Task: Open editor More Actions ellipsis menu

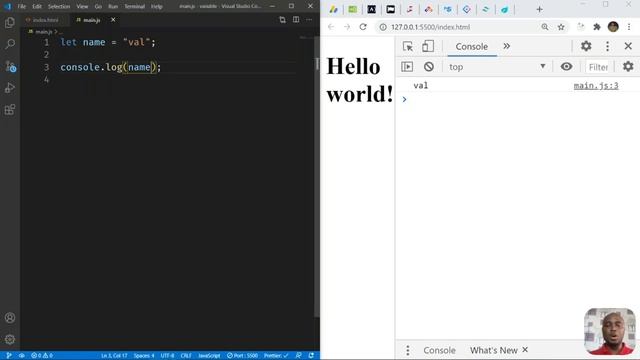Action: pyautogui.click(x=309, y=20)
